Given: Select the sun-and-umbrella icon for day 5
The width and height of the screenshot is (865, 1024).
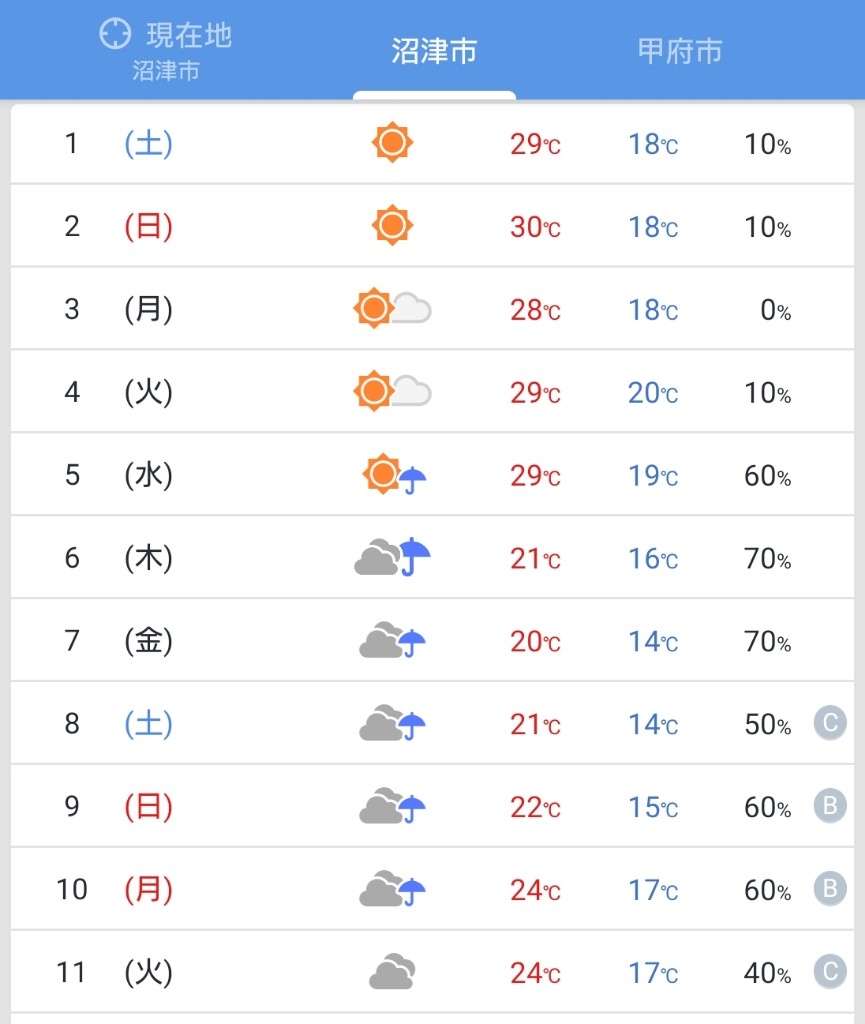Looking at the screenshot, I should click(x=394, y=475).
